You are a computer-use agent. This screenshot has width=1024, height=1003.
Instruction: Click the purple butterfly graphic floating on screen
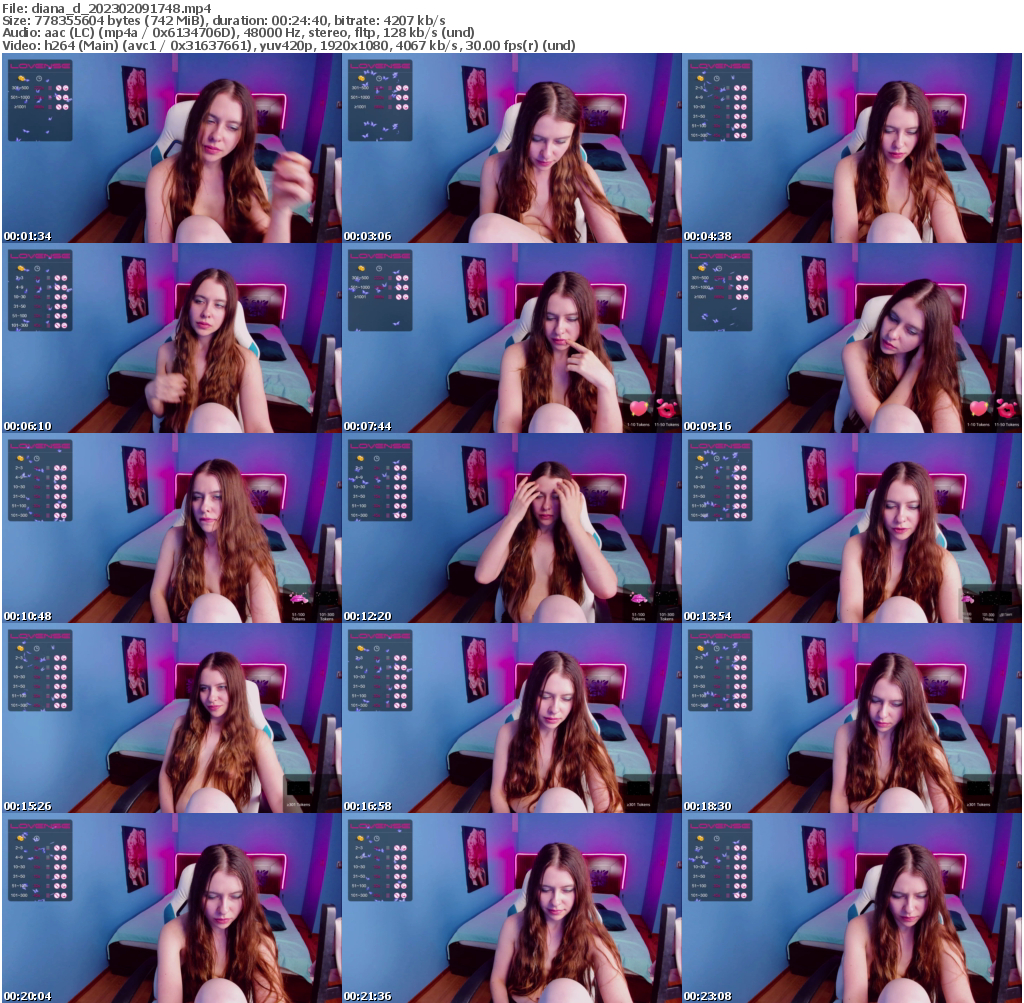(x=25, y=131)
